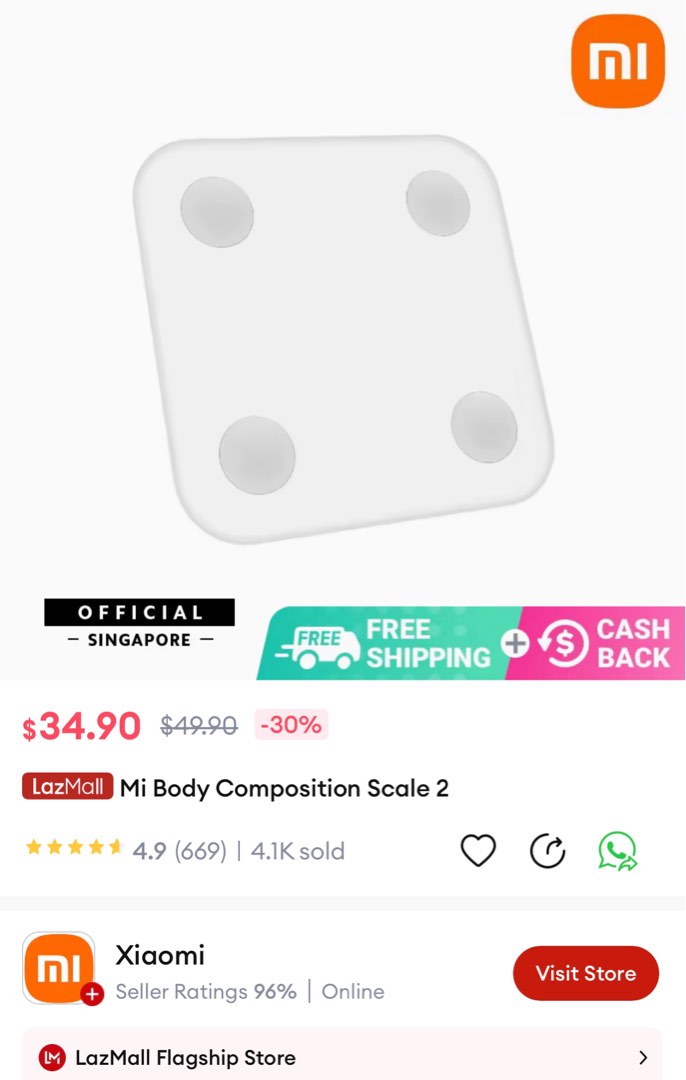Share the product via the share icon

[x=547, y=850]
